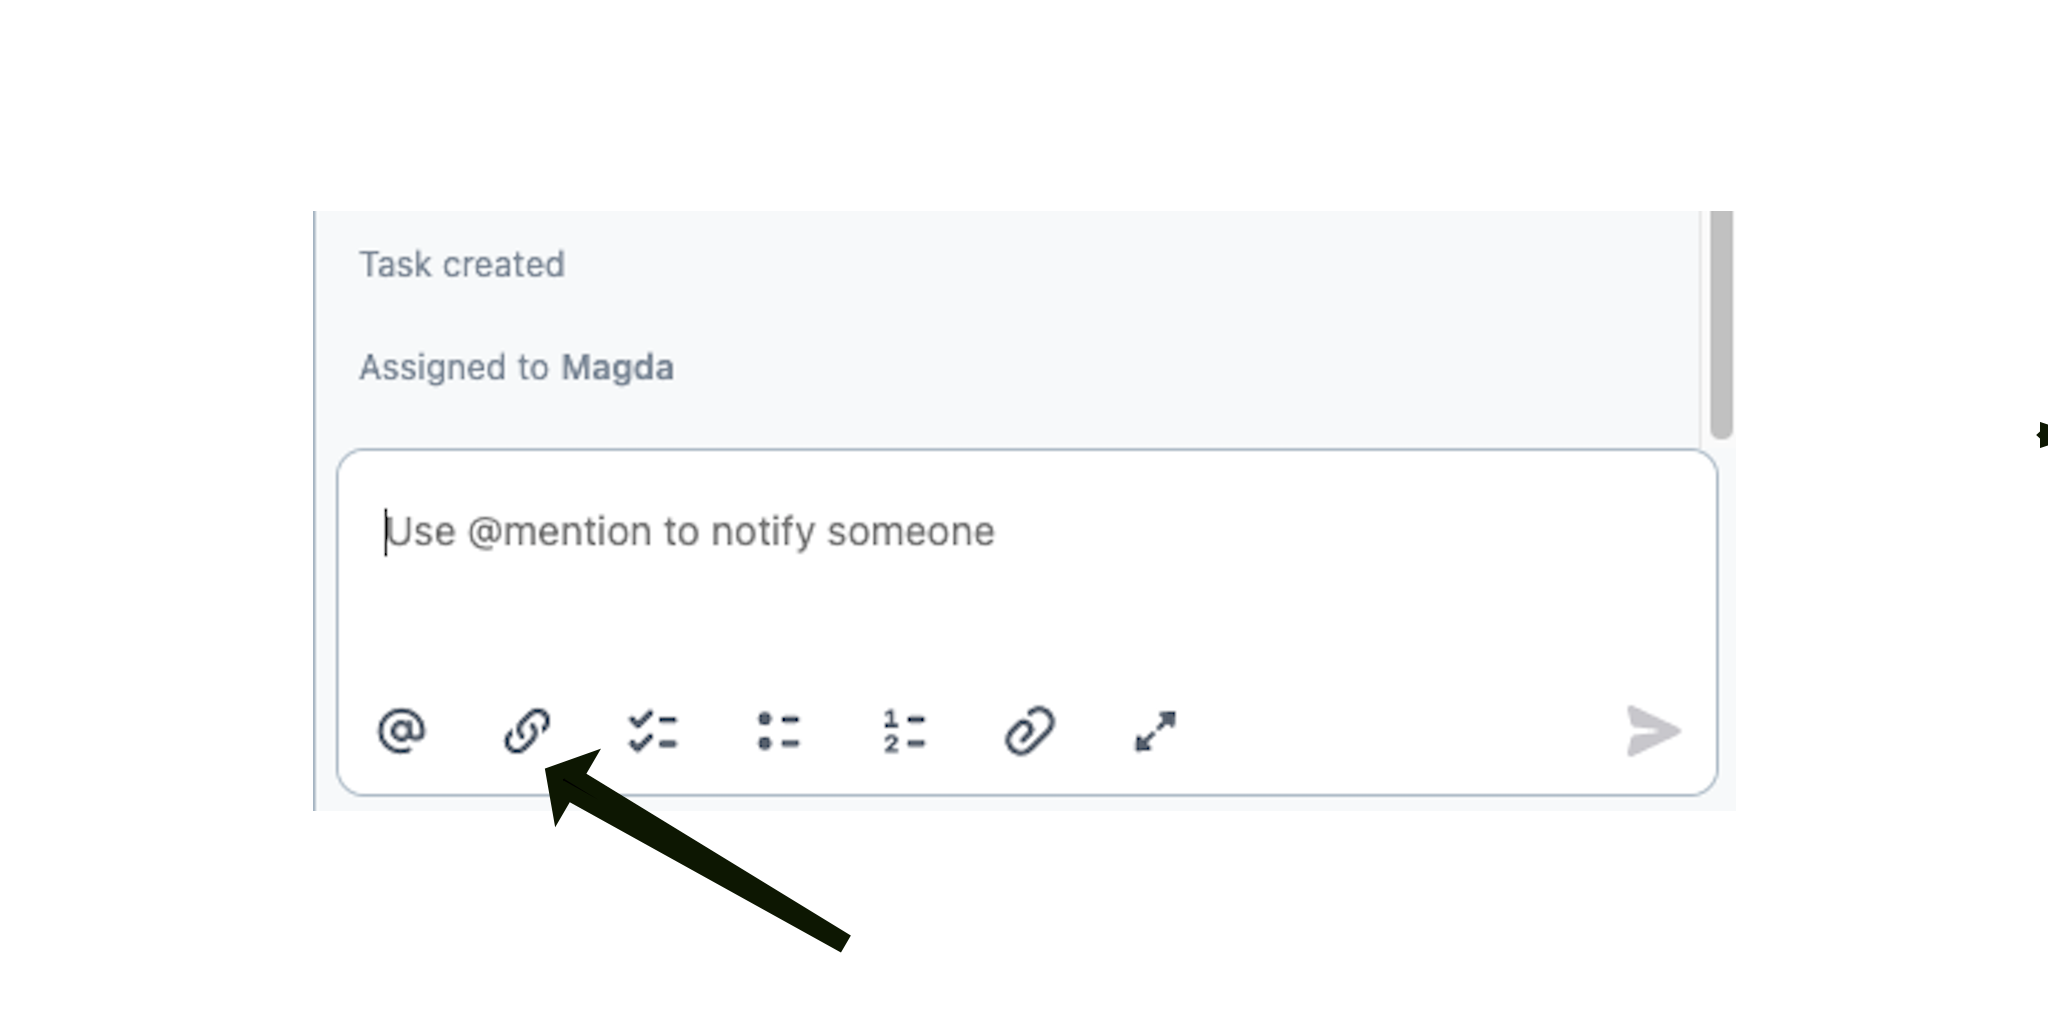Image resolution: width=2048 pixels, height=1024 pixels.
Task: Insert a bulleted list
Action: (x=779, y=731)
